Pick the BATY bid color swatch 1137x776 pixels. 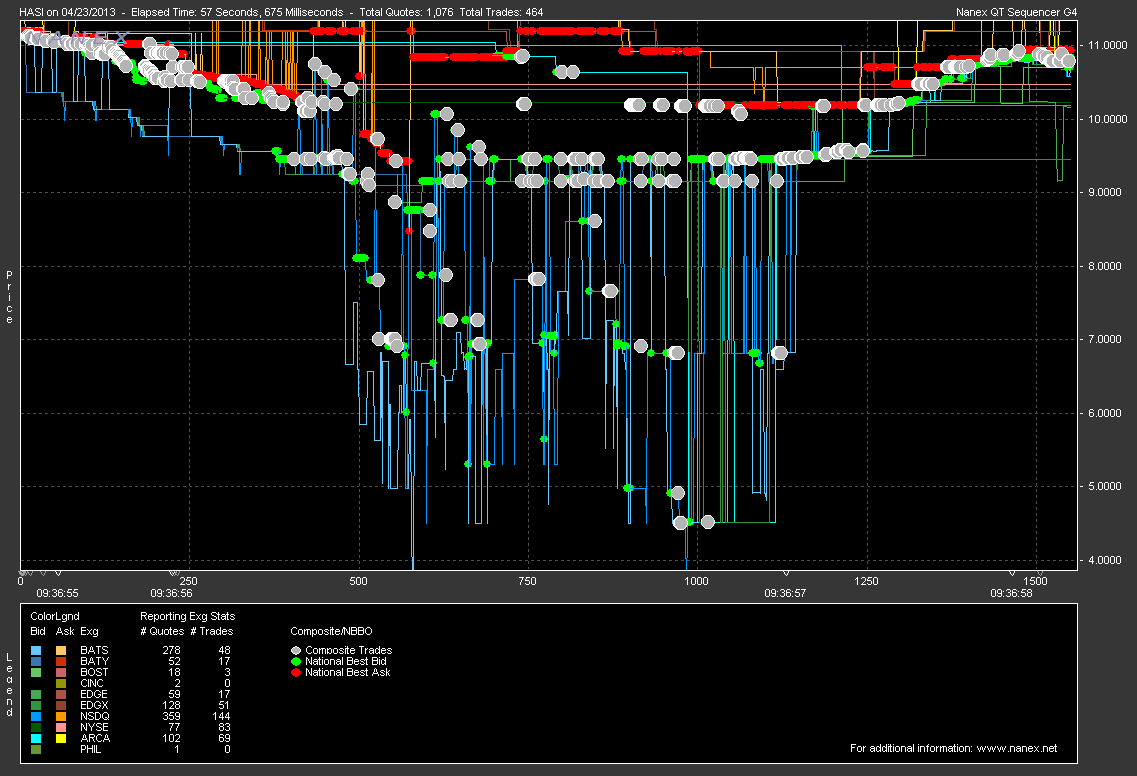[x=36, y=661]
